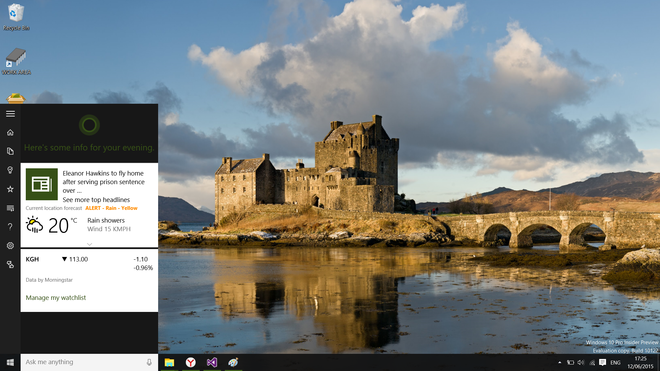Click the microphone icon in search box
The height and width of the screenshot is (371, 660).
[149, 362]
